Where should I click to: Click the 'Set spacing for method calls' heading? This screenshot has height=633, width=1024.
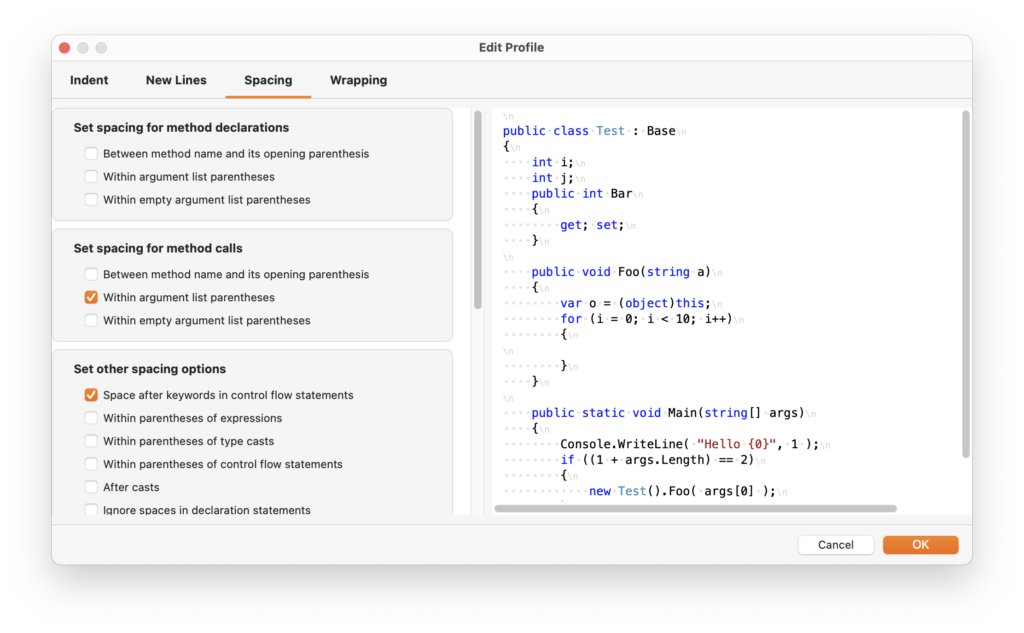click(157, 248)
